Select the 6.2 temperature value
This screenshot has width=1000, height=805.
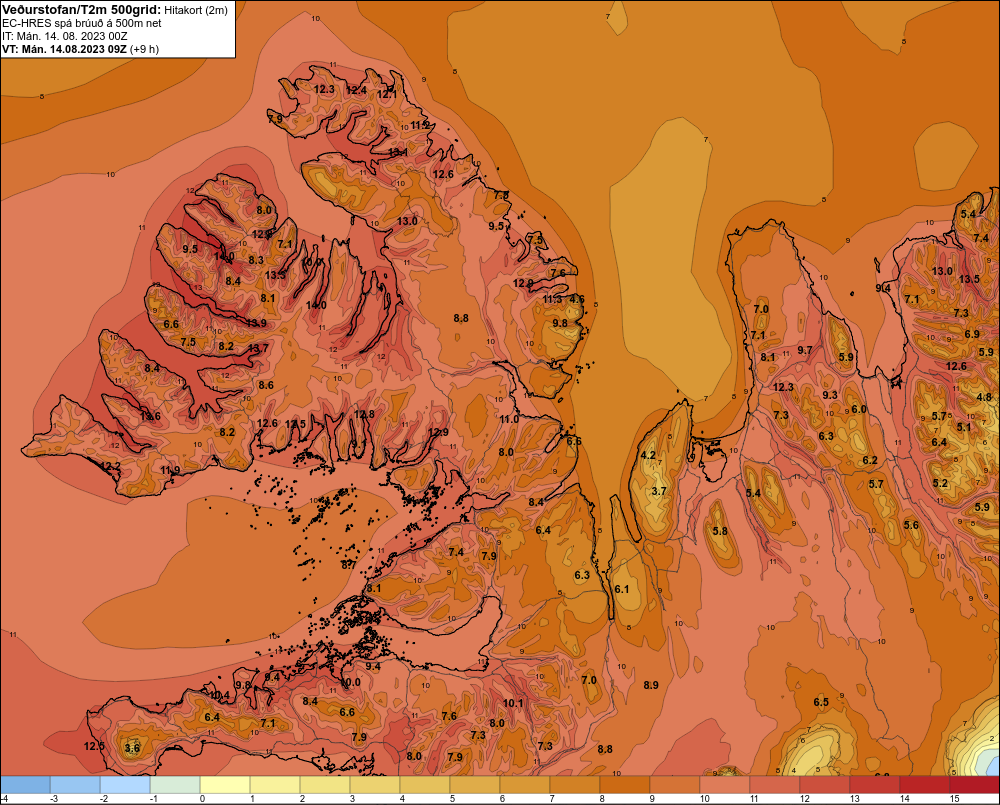coord(870,460)
